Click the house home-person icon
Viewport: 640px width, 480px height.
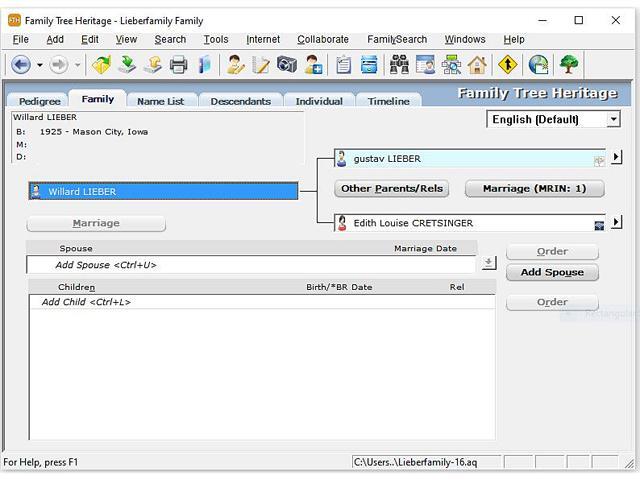477,65
